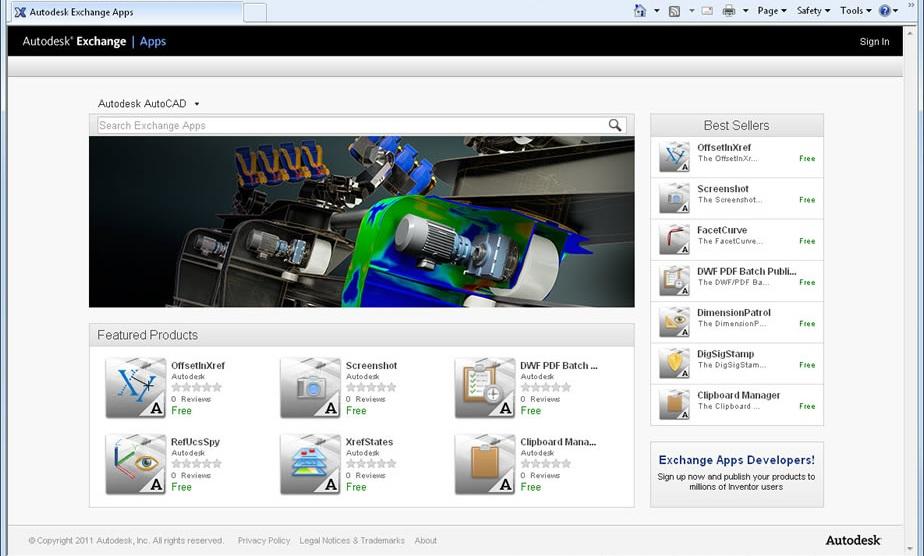Viewport: 924px width, 556px height.
Task: Open the Page menu
Action: pyautogui.click(x=772, y=11)
